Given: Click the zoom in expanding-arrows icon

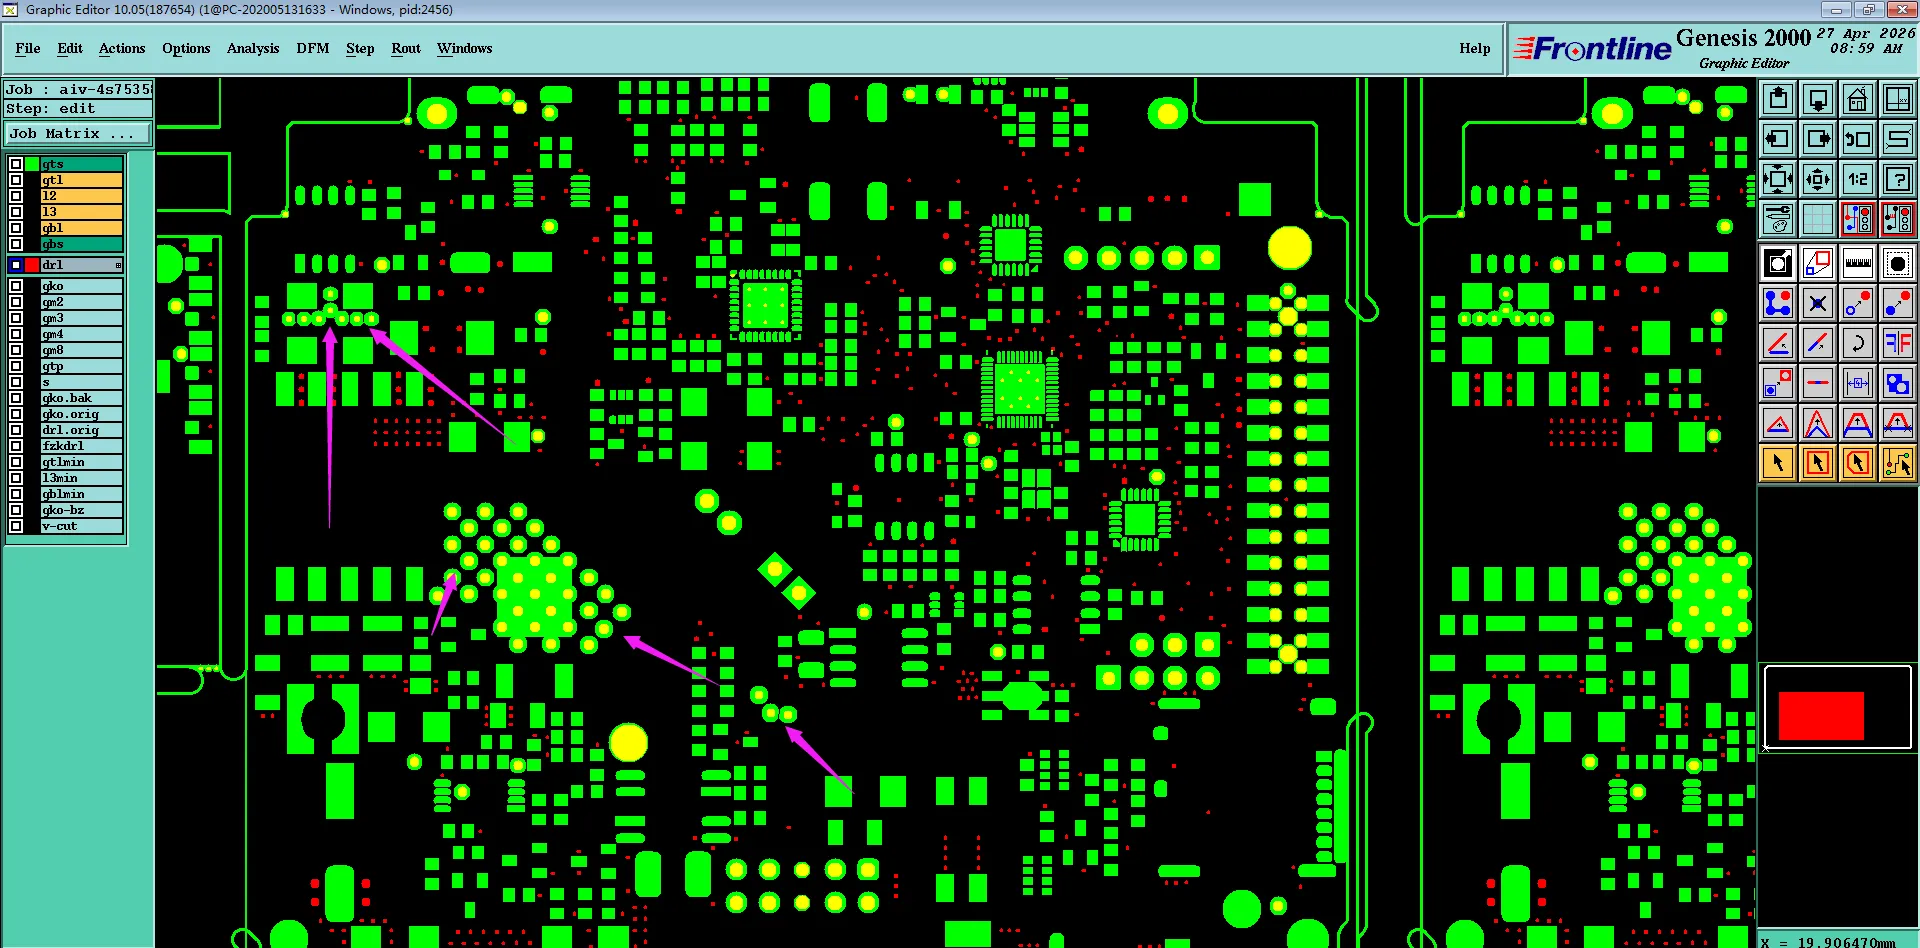Looking at the screenshot, I should tap(1777, 179).
